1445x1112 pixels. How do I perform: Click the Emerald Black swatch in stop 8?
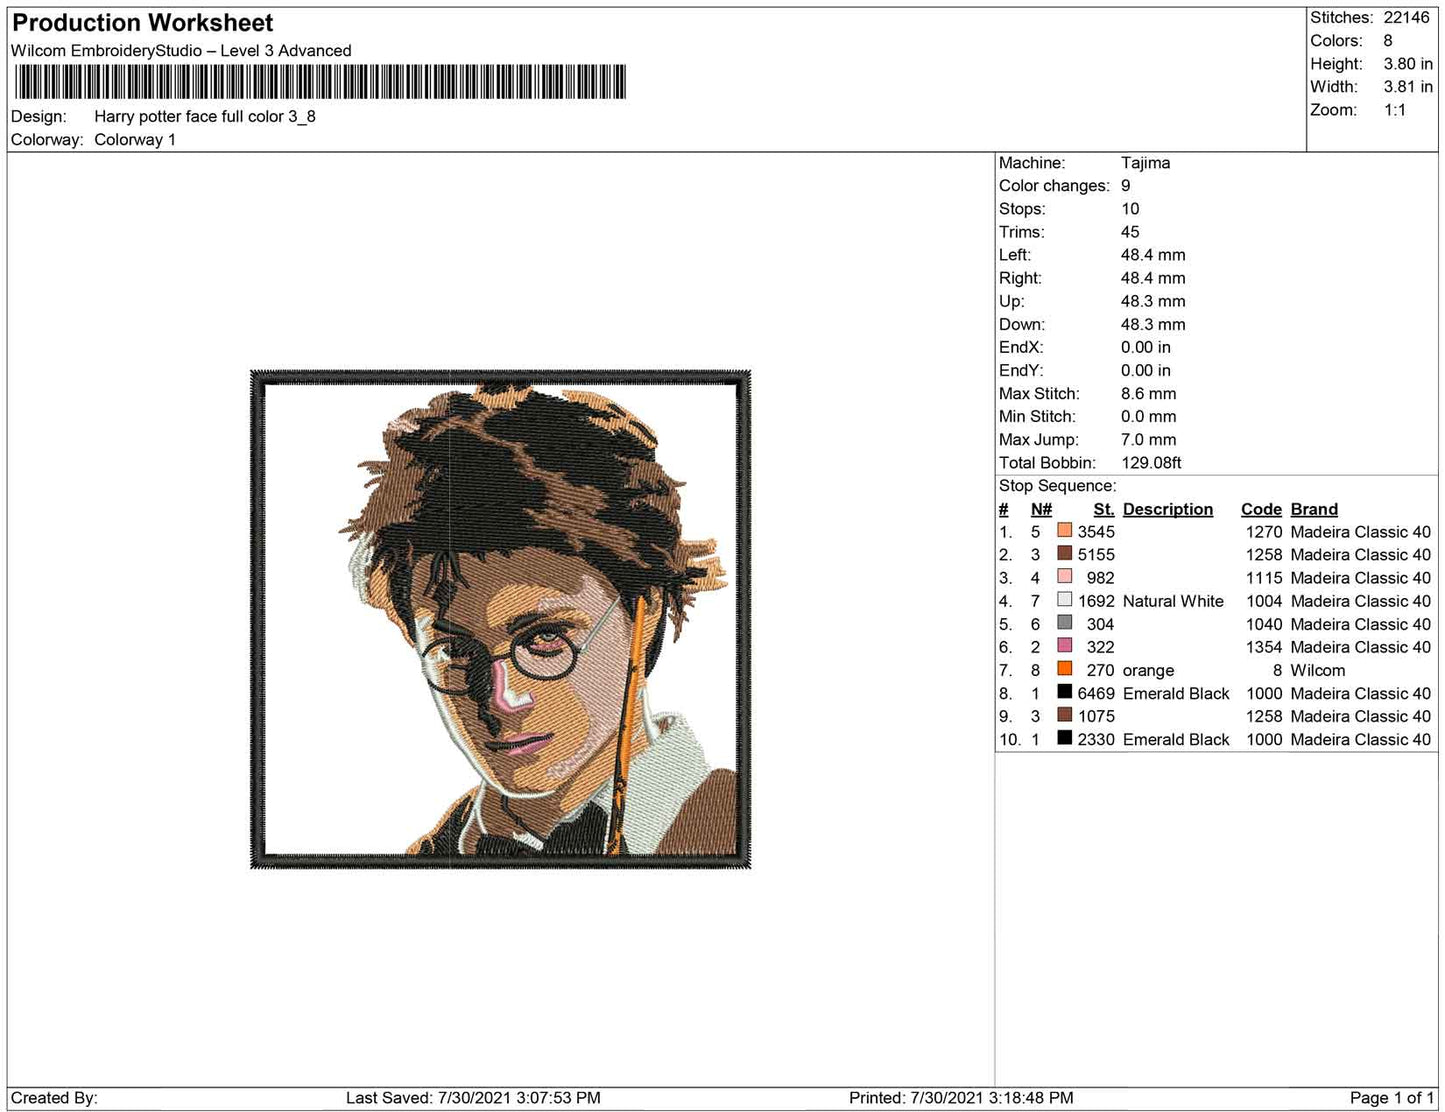click(1065, 693)
